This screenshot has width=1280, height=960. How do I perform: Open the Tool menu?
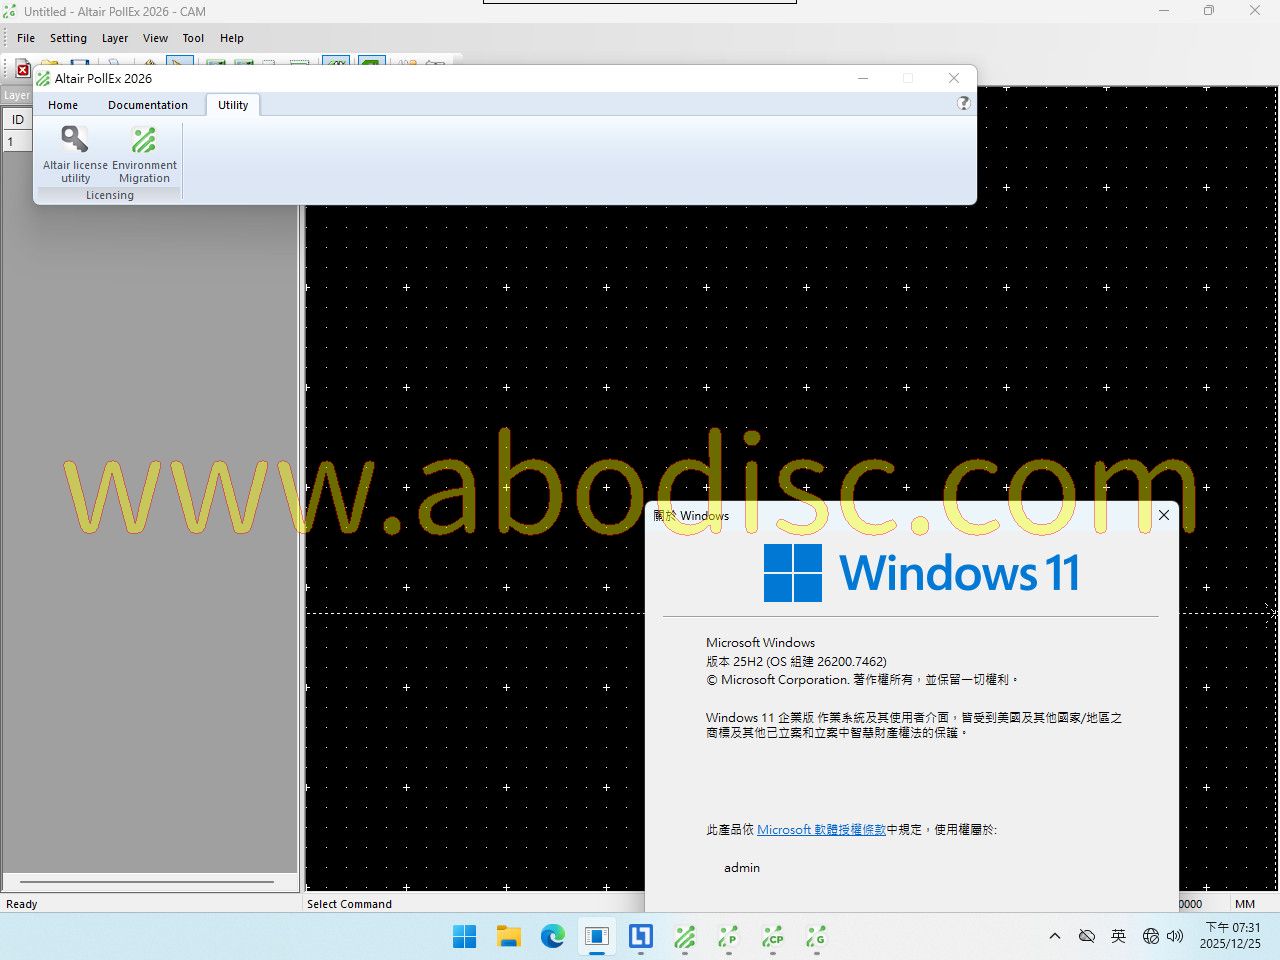coord(193,38)
